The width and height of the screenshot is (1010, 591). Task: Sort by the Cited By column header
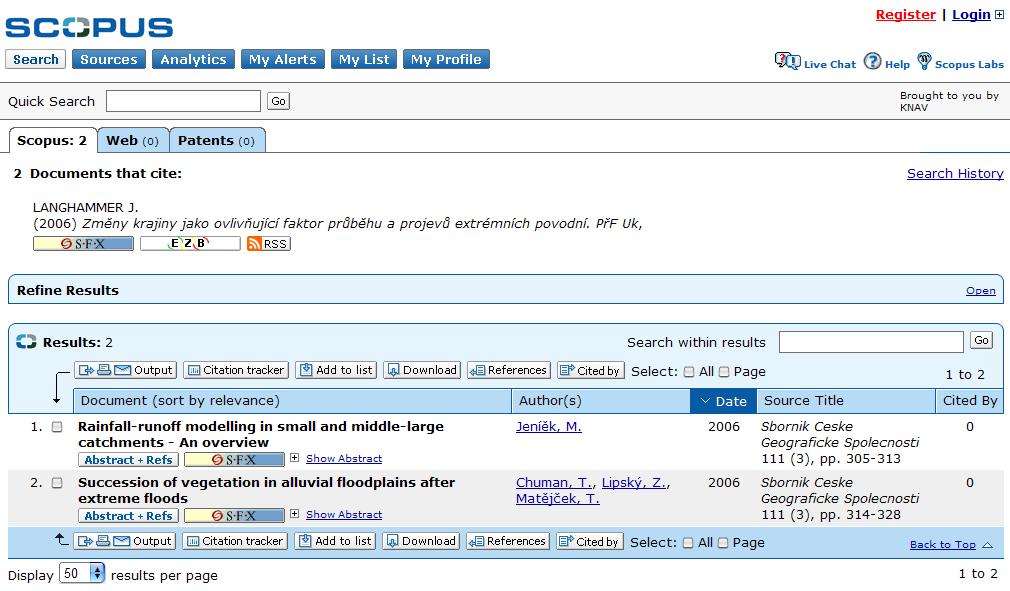969,400
